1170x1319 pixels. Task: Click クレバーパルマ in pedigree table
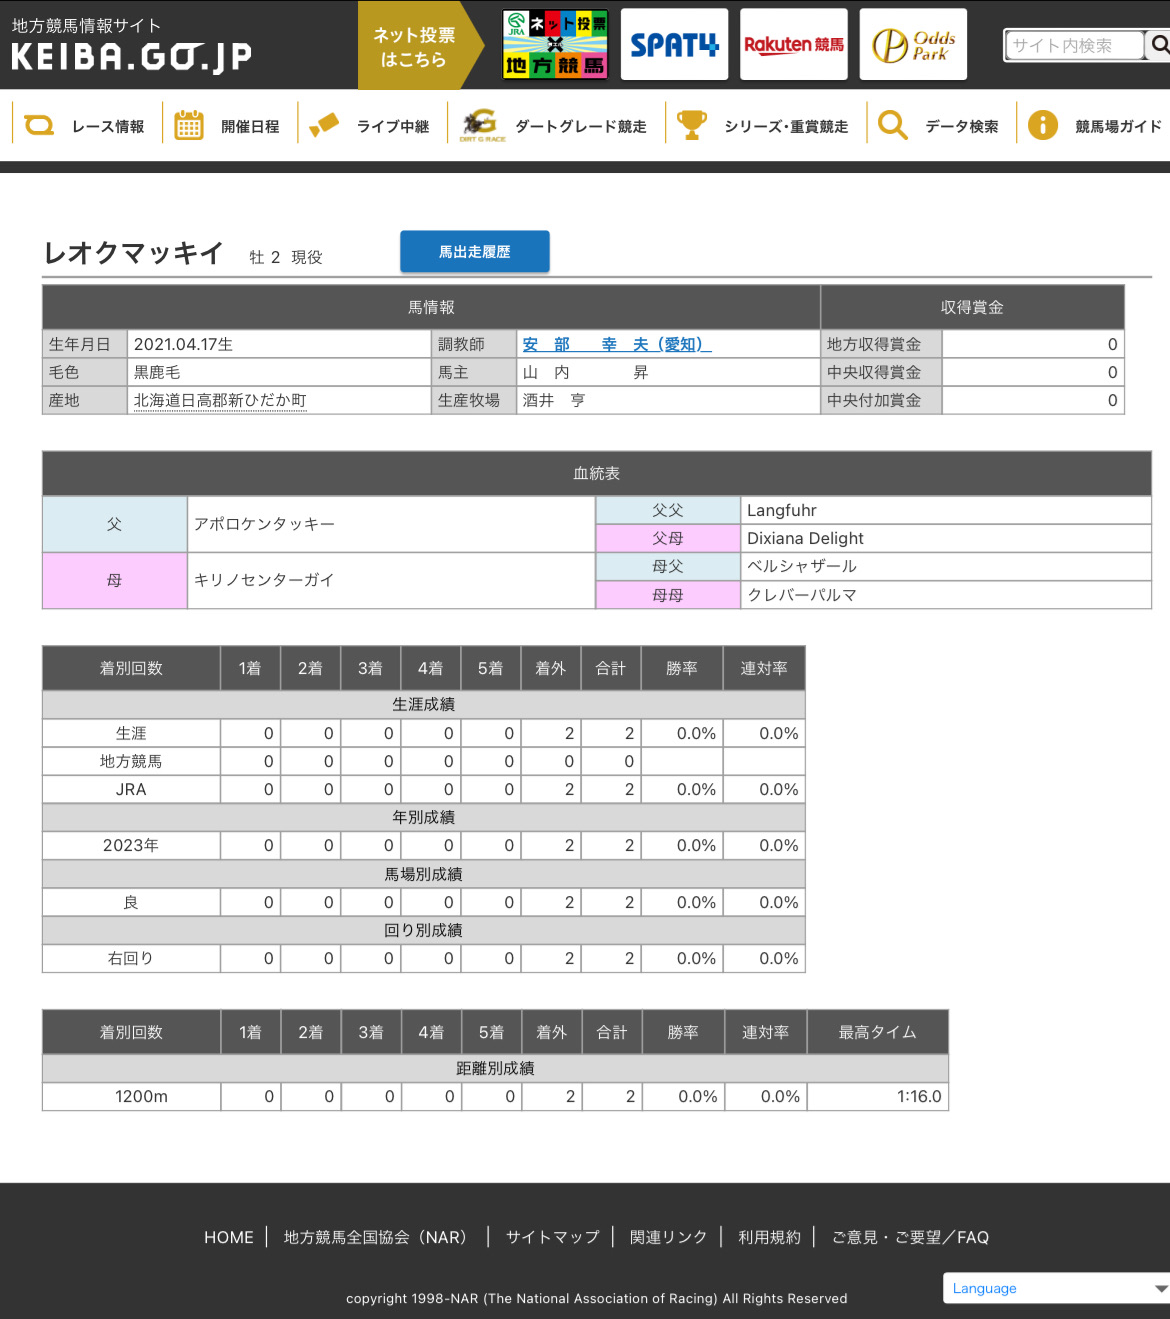coord(802,595)
